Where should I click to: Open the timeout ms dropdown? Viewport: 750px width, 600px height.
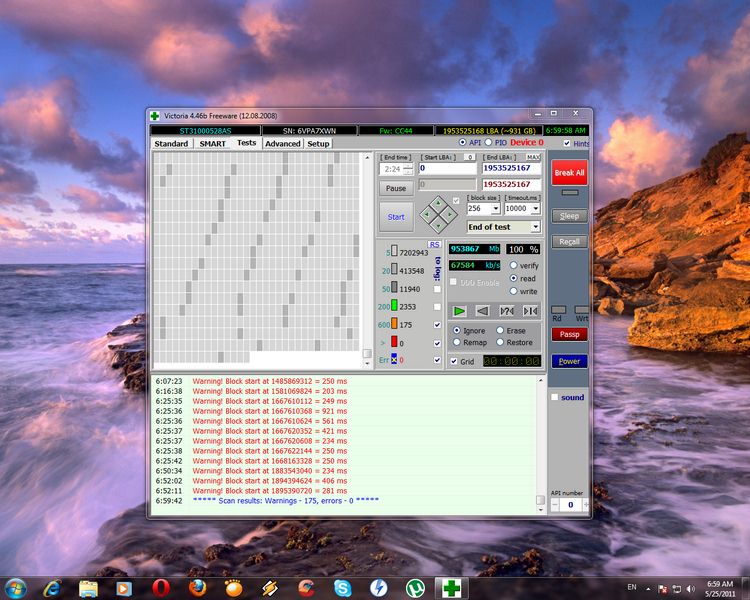pyautogui.click(x=535, y=209)
